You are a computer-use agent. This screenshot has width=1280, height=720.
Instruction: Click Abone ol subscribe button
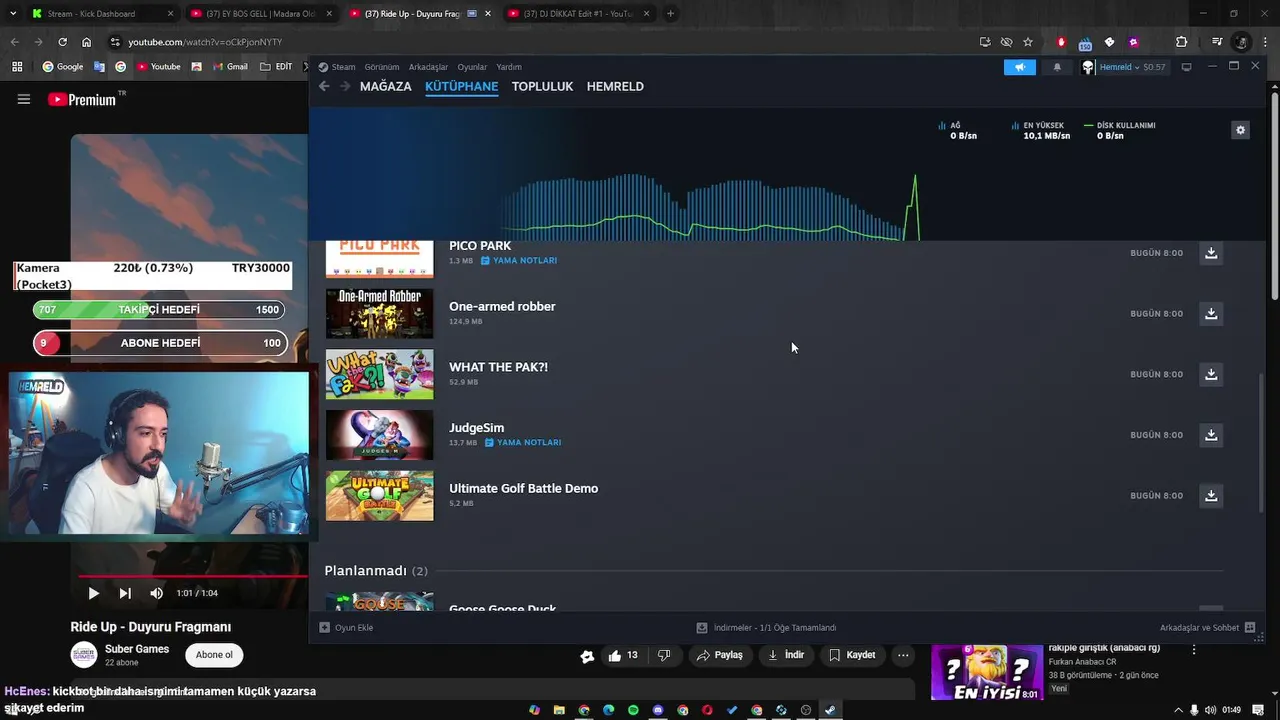(214, 655)
